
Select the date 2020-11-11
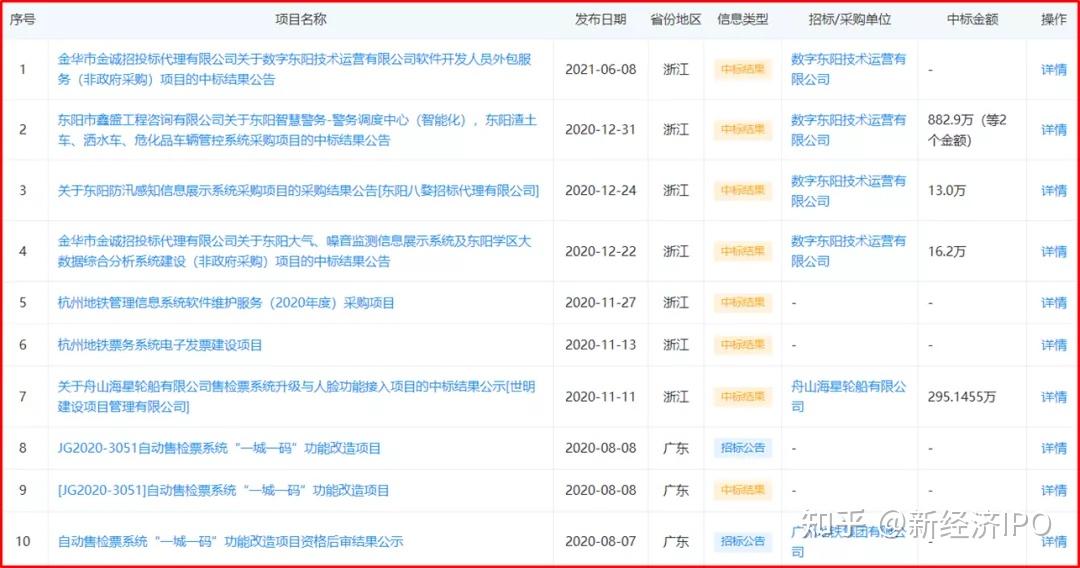coord(601,397)
